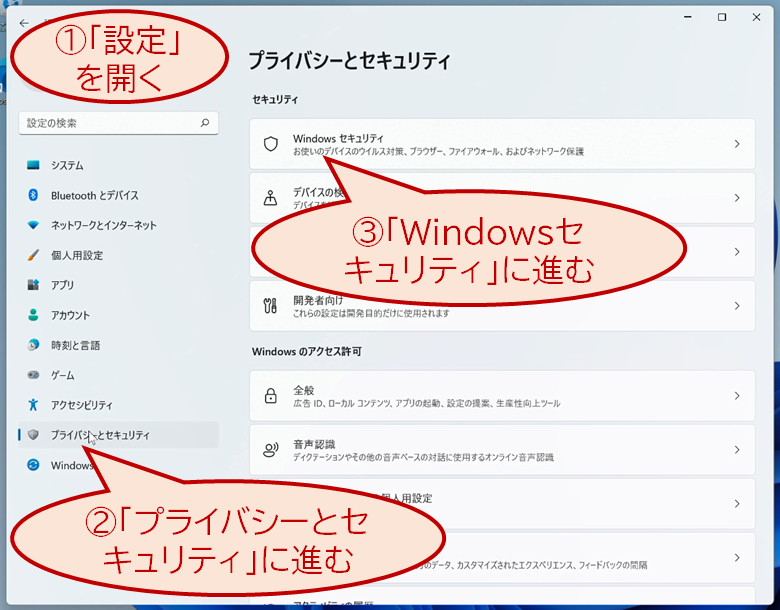The width and height of the screenshot is (780, 610).
Task: Click the 全般 padlock icon
Action: coord(271,396)
